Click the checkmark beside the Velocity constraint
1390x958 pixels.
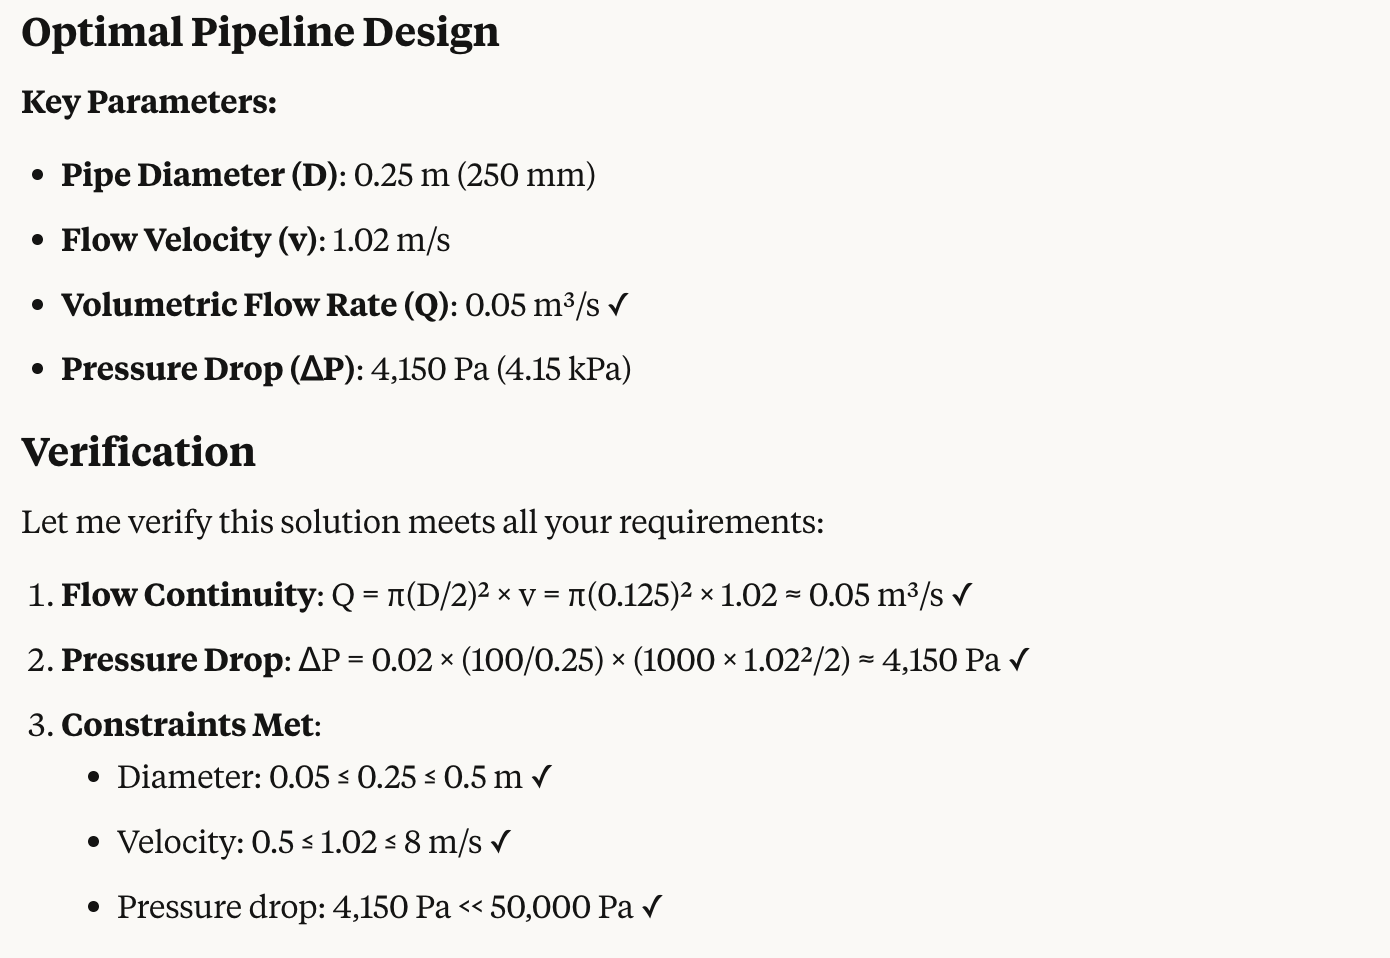(x=501, y=843)
